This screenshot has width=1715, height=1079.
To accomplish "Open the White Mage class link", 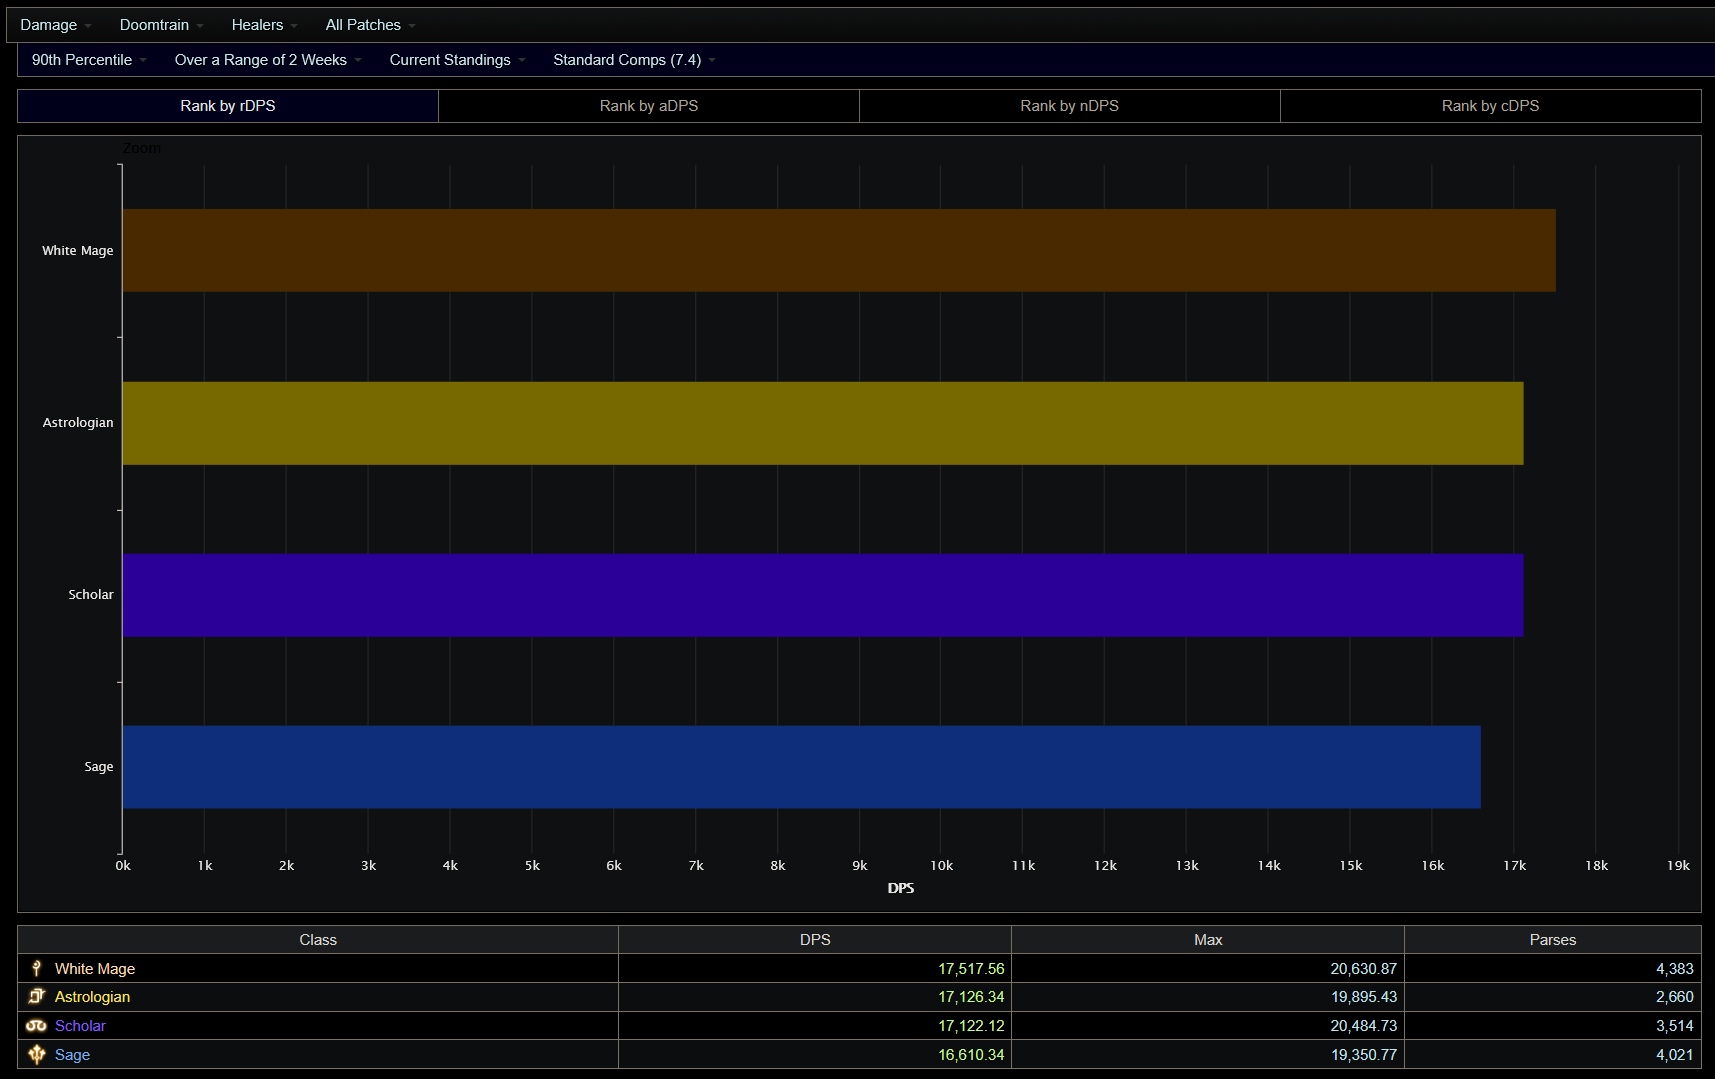I will [95, 968].
